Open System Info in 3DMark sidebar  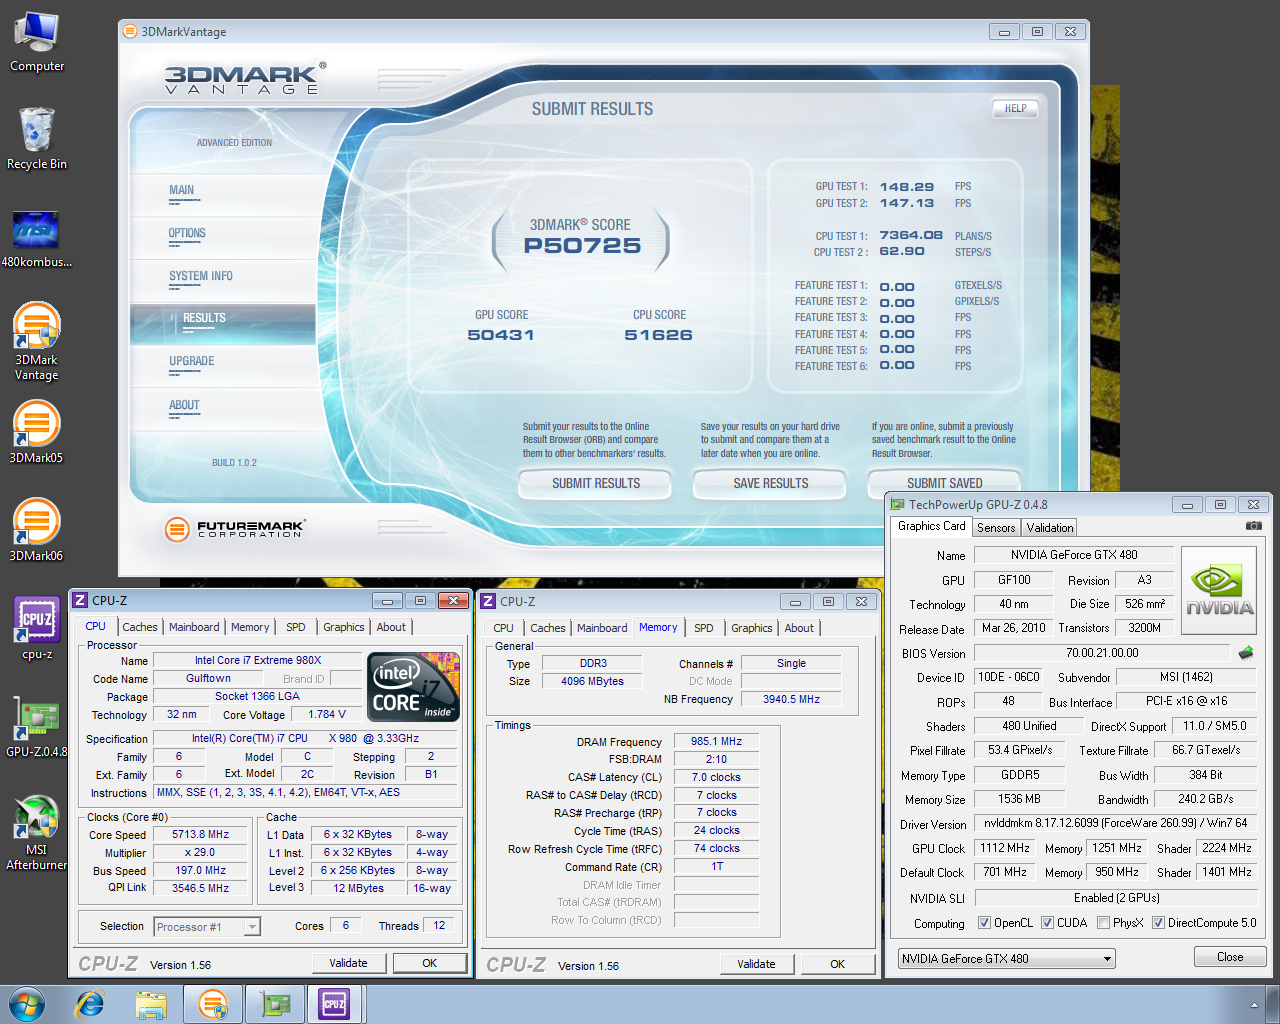201,276
